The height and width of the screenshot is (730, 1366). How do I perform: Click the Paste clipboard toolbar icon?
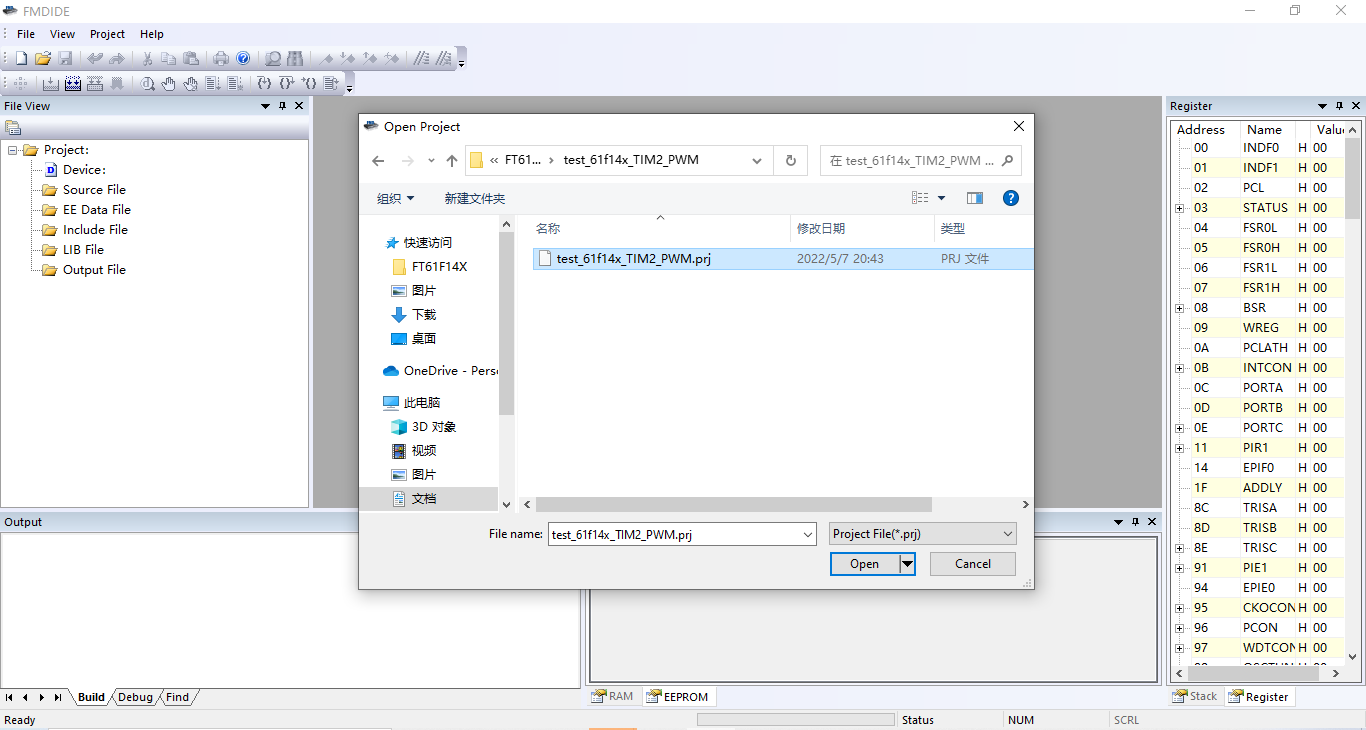click(191, 59)
